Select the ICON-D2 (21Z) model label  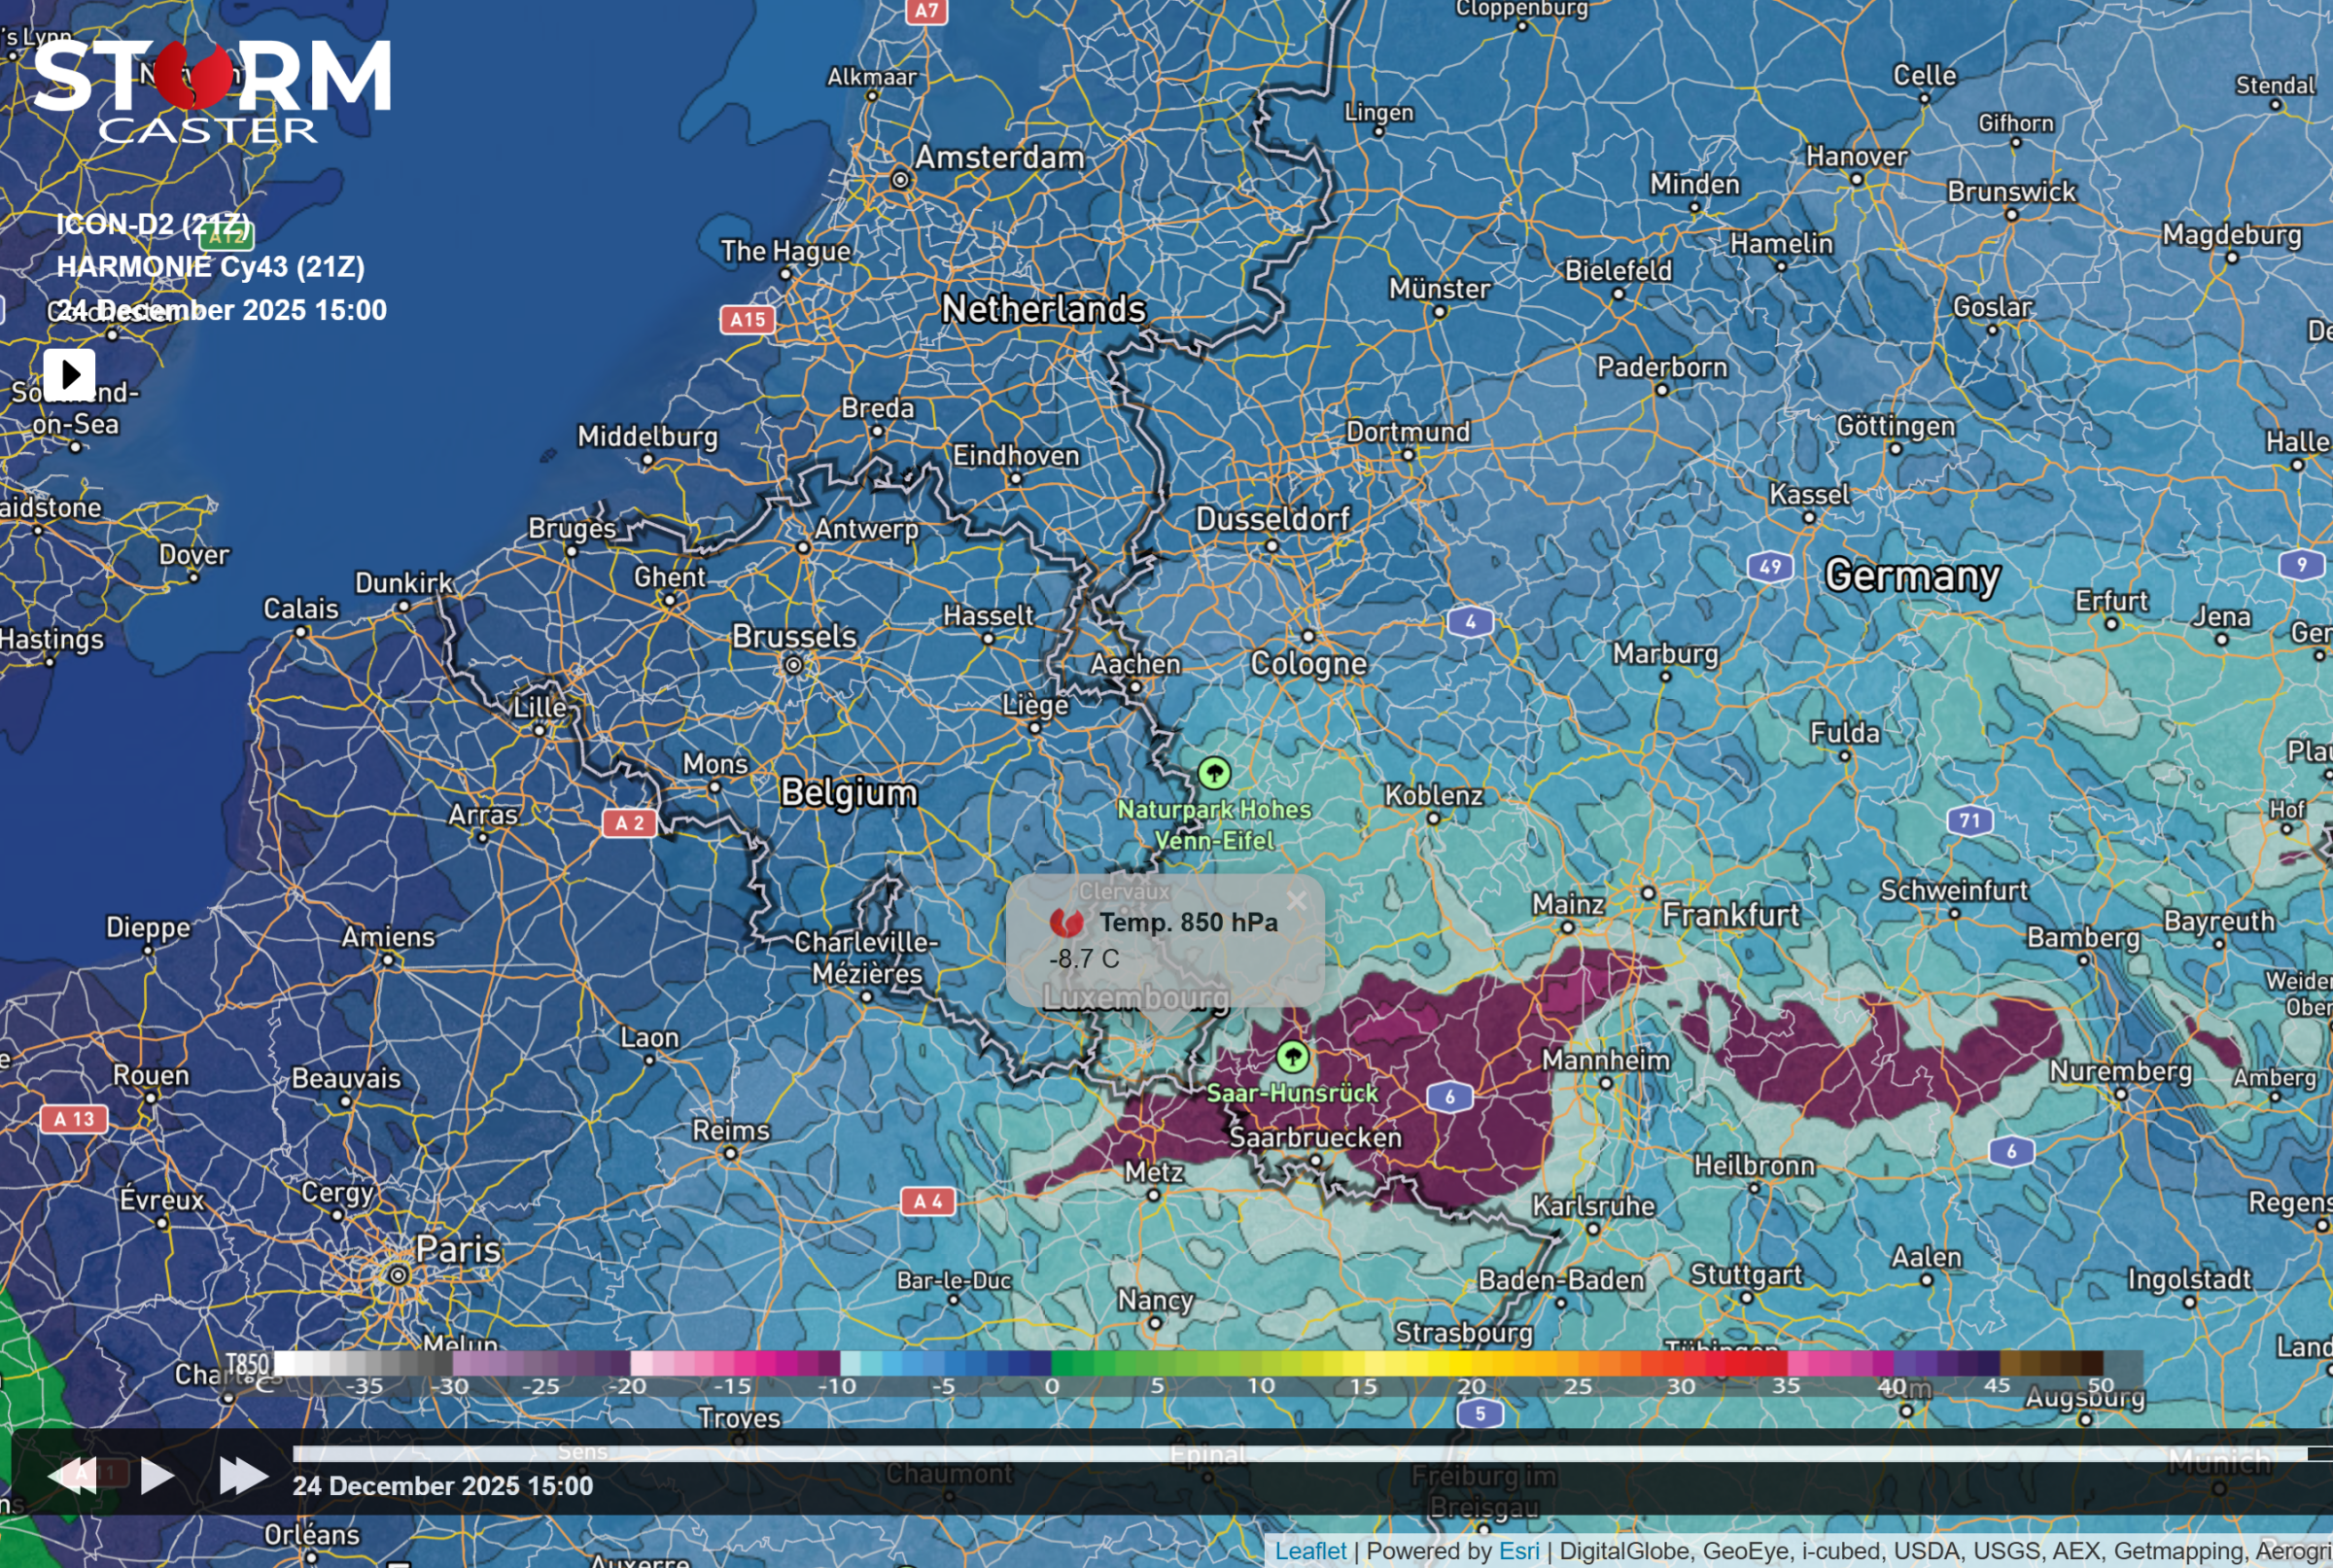(x=153, y=224)
